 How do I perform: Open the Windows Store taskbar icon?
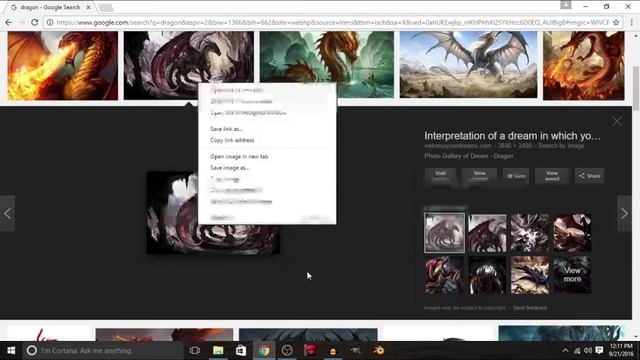(241, 351)
